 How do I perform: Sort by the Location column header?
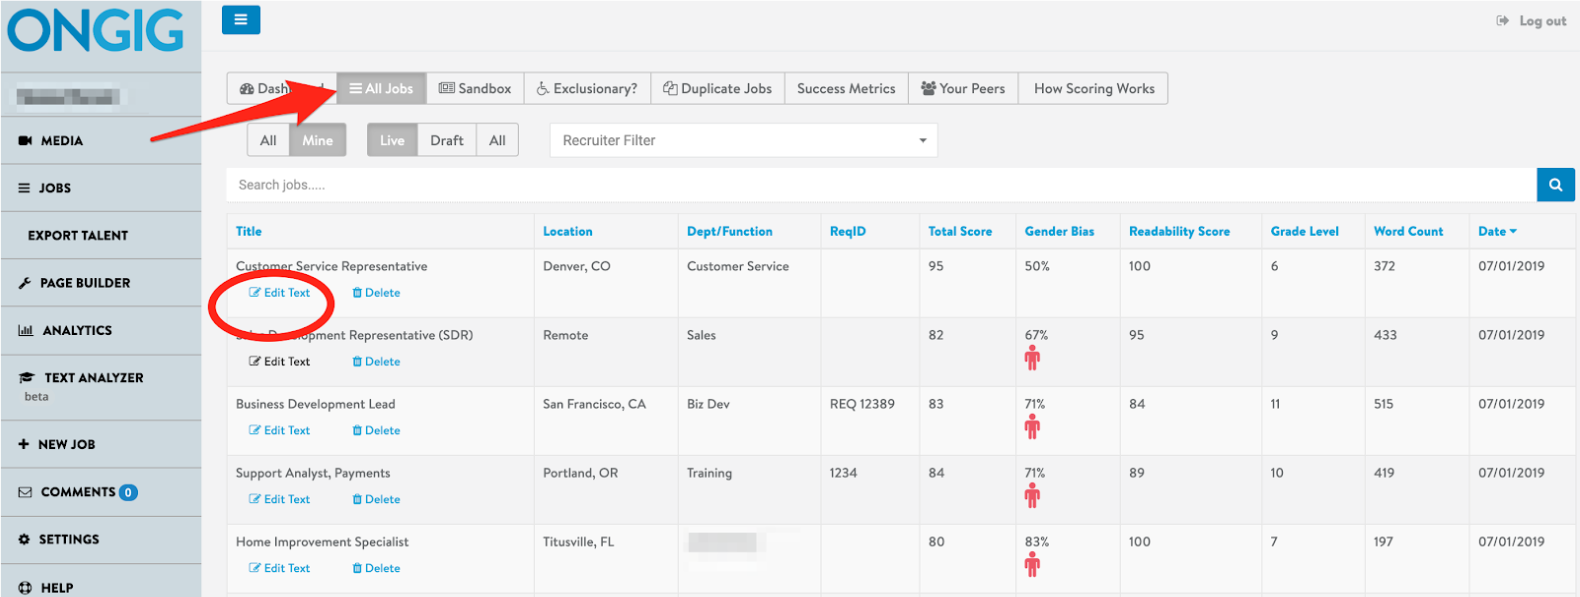click(567, 231)
